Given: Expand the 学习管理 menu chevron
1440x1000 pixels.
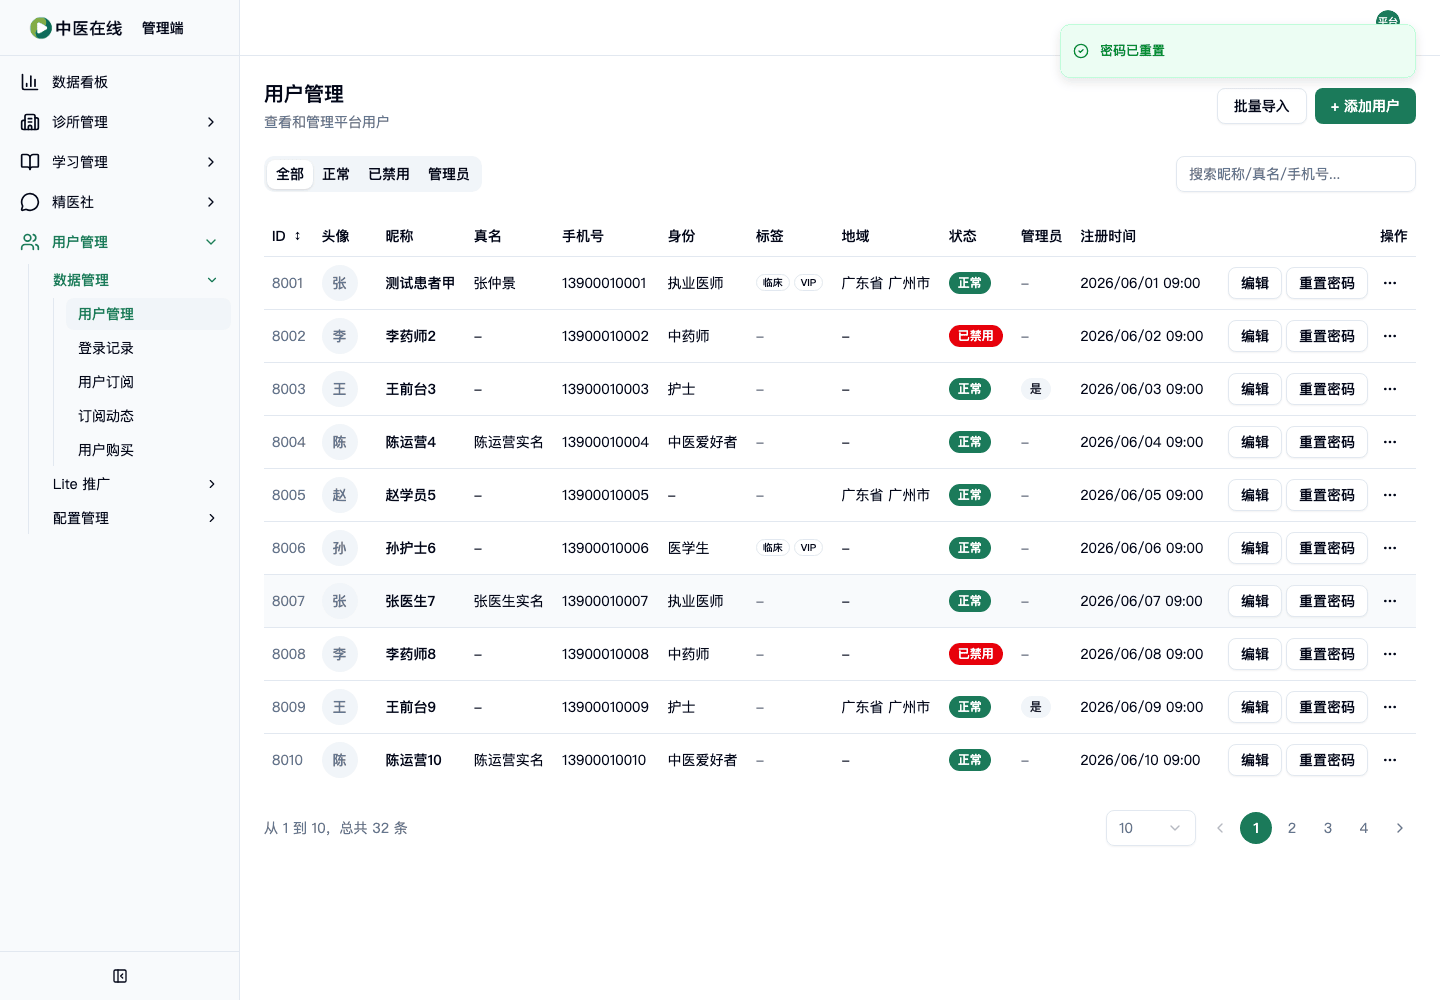Looking at the screenshot, I should click(211, 162).
